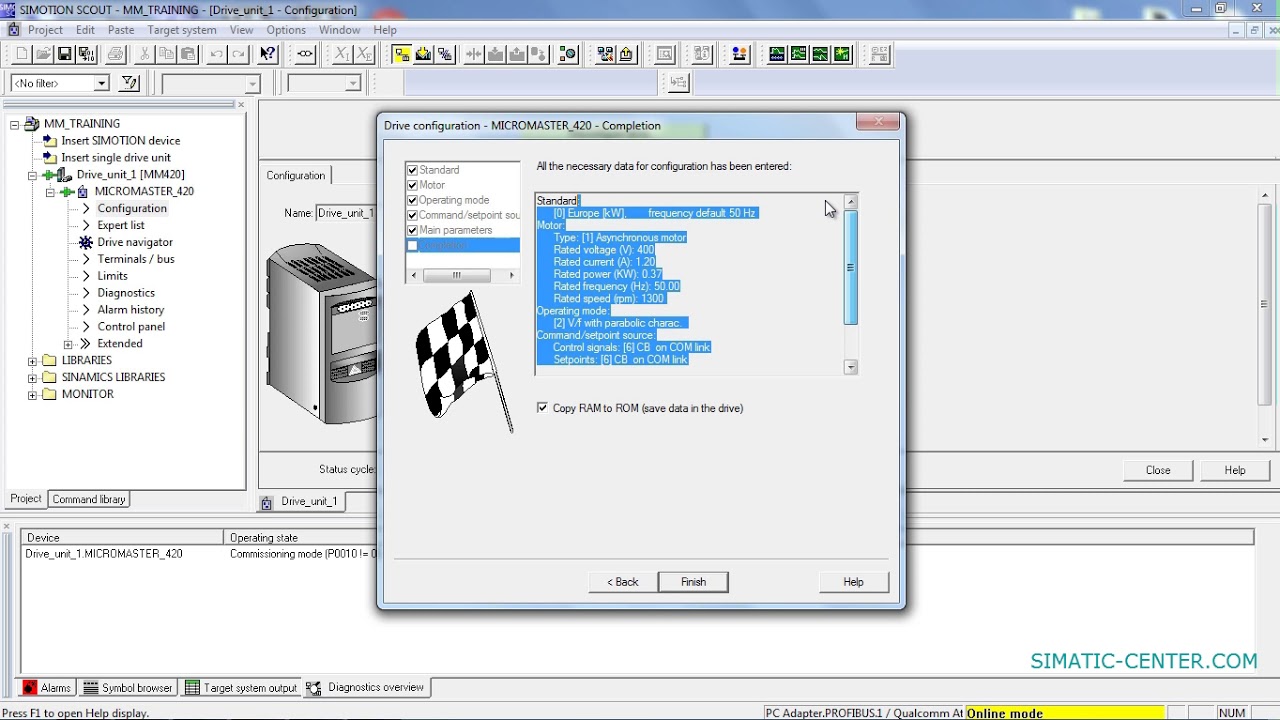Click the highlighted Completion step checkbox

pos(412,245)
